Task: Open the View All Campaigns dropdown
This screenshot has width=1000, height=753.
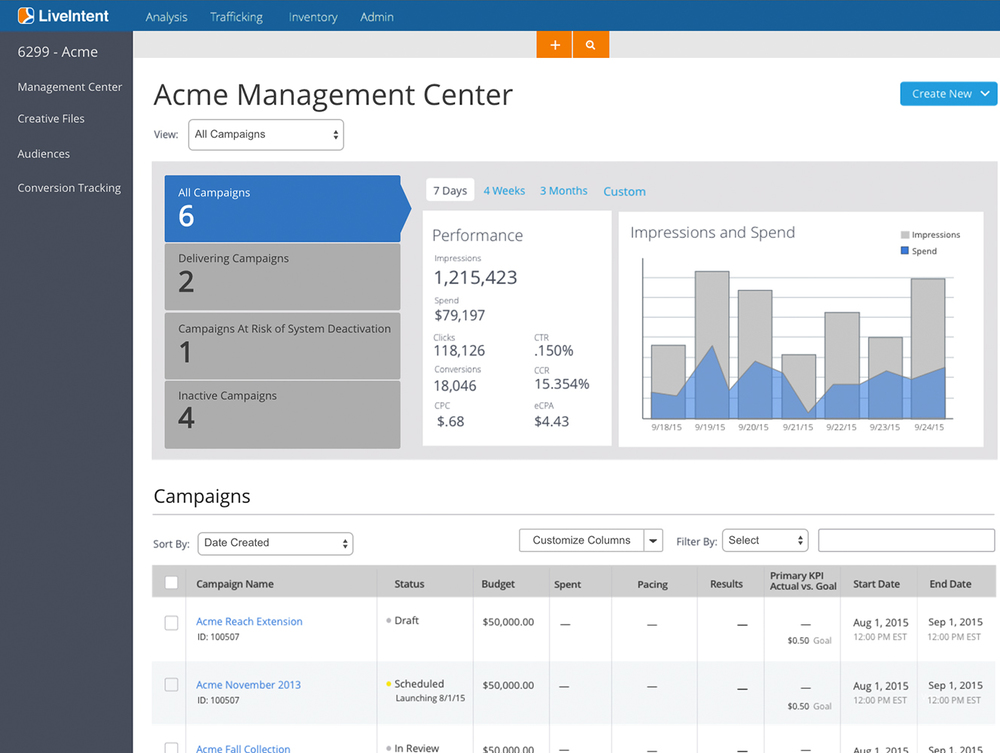Action: pos(266,135)
